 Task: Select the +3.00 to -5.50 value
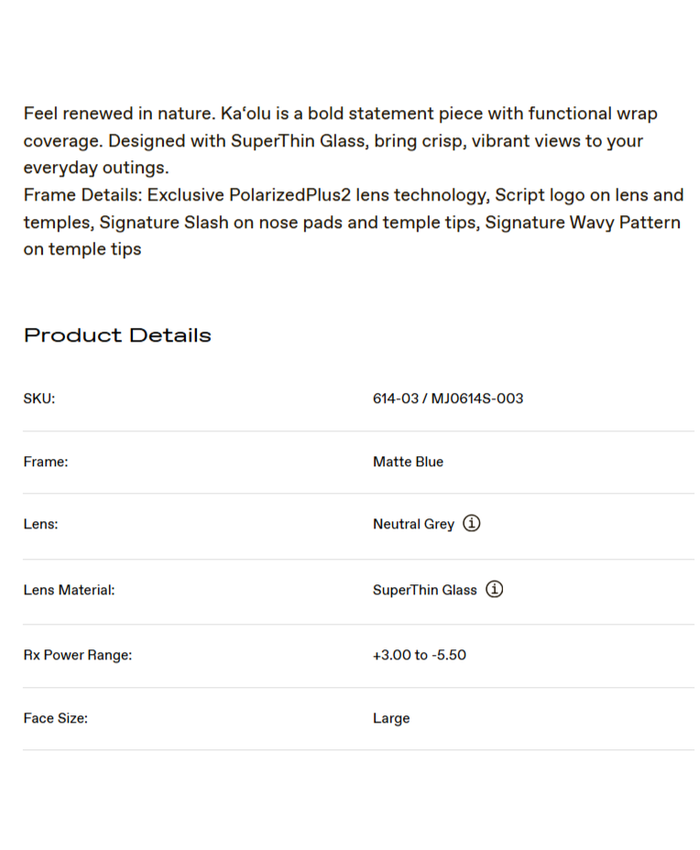(419, 656)
